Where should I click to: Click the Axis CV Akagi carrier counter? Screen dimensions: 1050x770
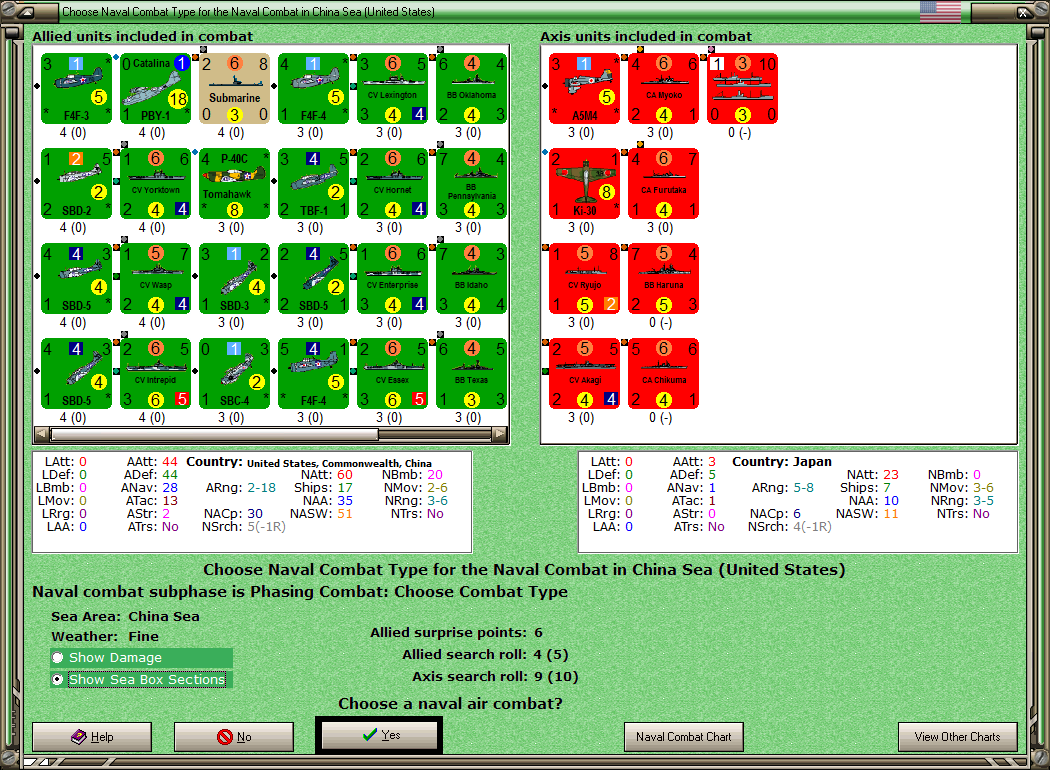pos(585,374)
